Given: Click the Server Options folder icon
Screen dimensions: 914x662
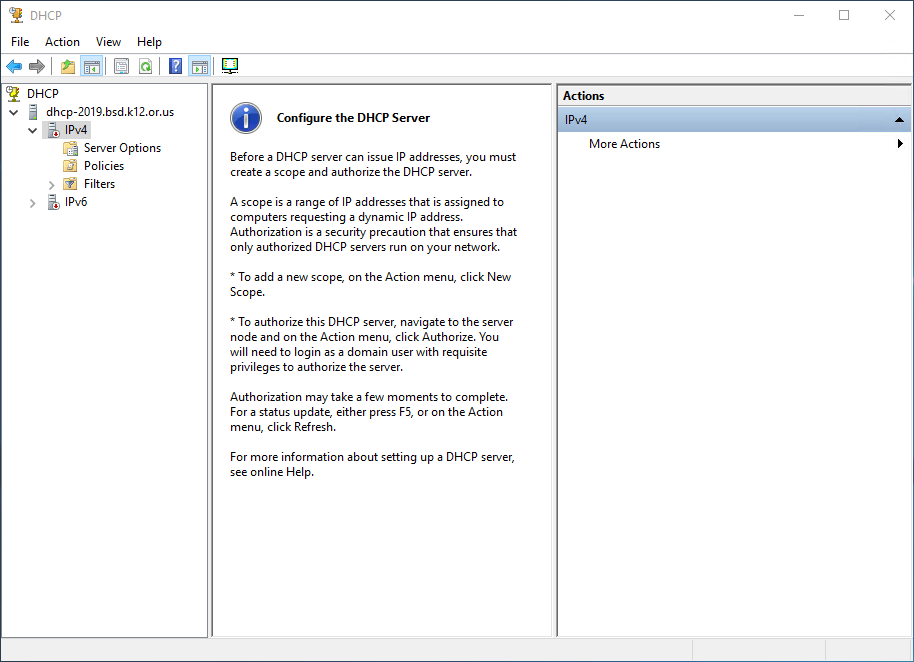Looking at the screenshot, I should coord(71,148).
